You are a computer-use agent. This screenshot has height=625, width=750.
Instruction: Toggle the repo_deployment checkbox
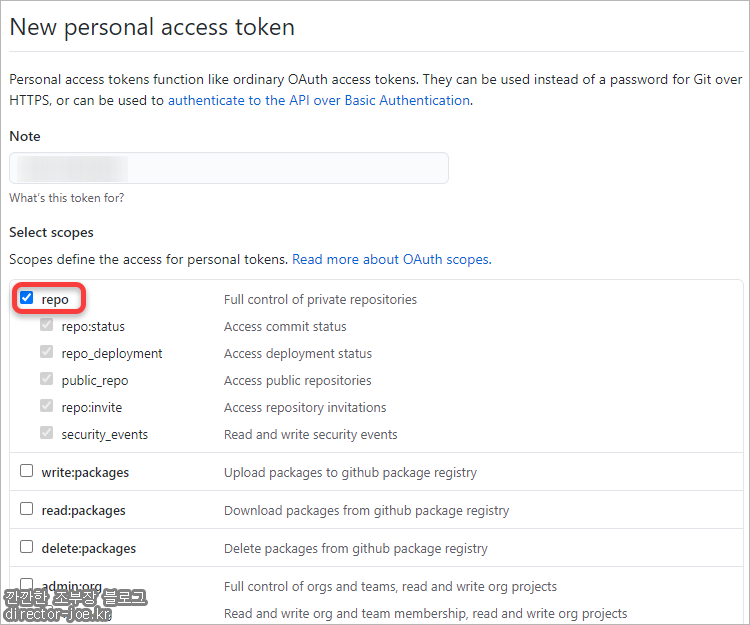pyautogui.click(x=46, y=352)
